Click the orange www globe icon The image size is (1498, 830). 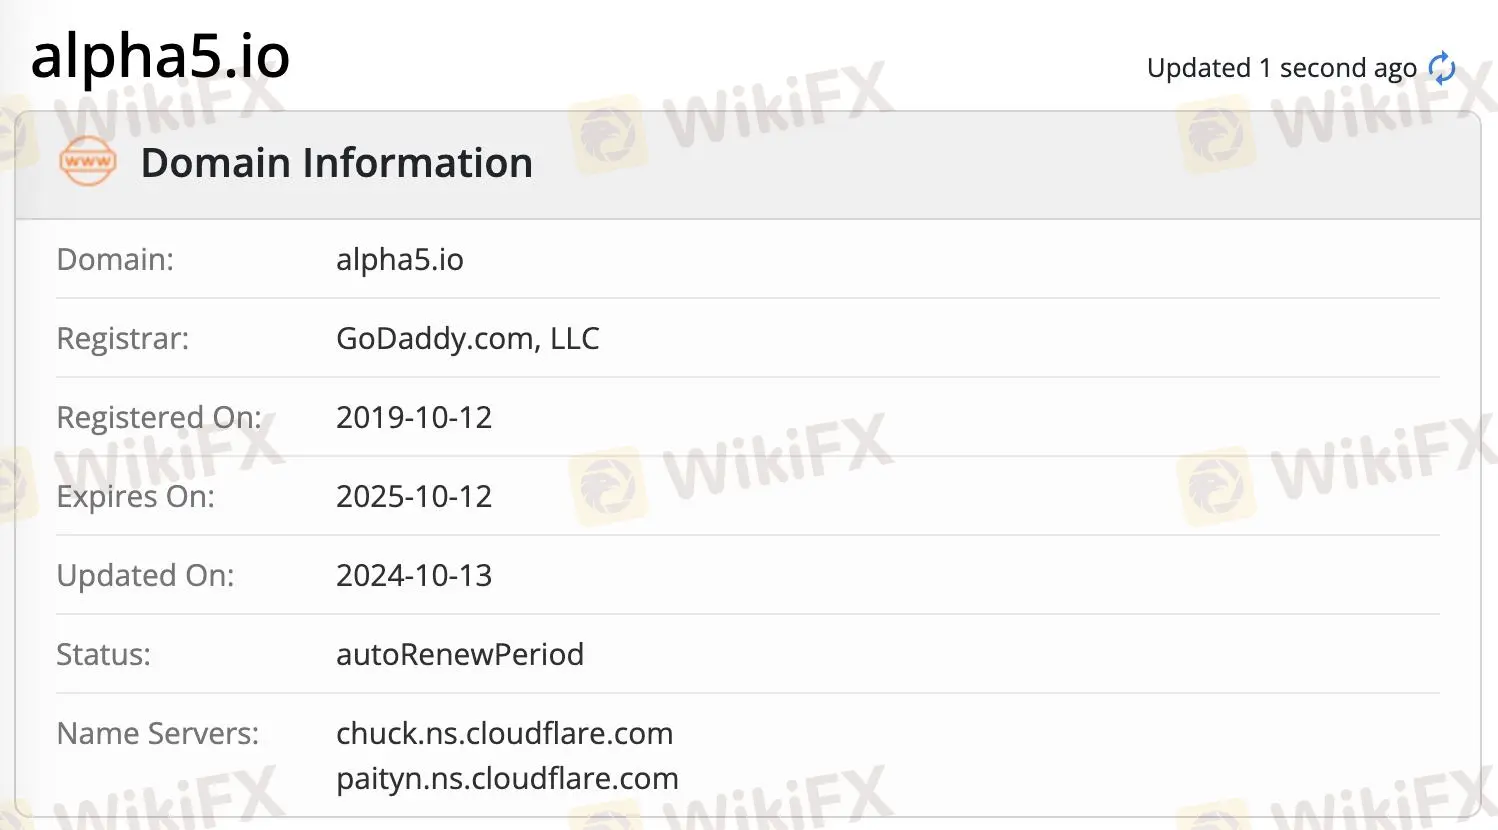pyautogui.click(x=88, y=161)
